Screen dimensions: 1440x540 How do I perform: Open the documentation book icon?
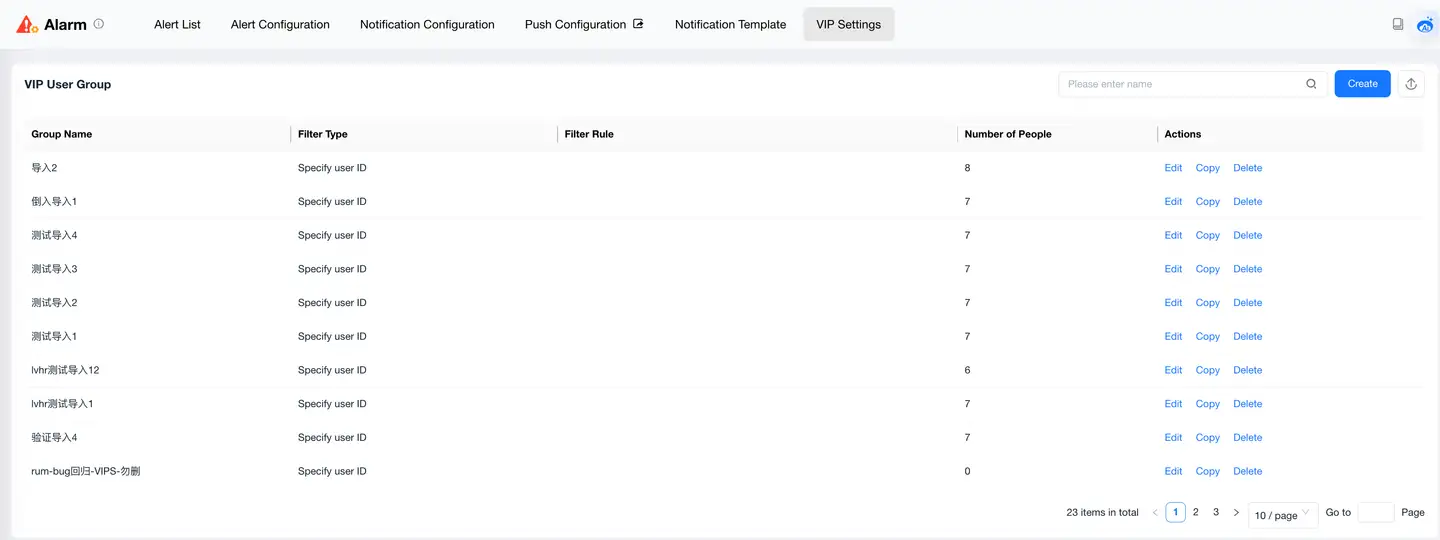[1398, 24]
